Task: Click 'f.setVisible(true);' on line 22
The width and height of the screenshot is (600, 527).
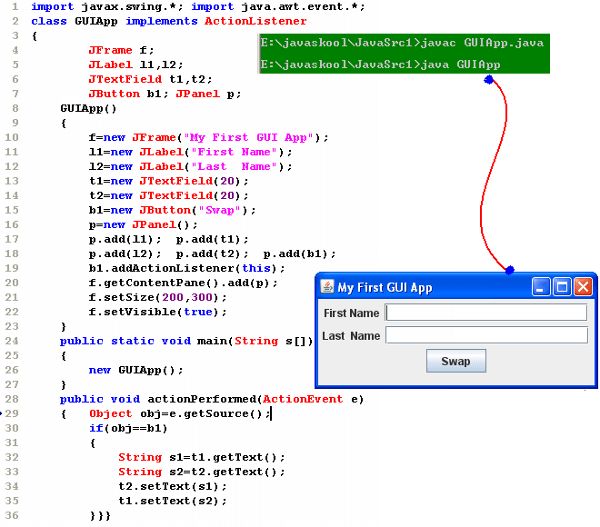Action: (158, 312)
